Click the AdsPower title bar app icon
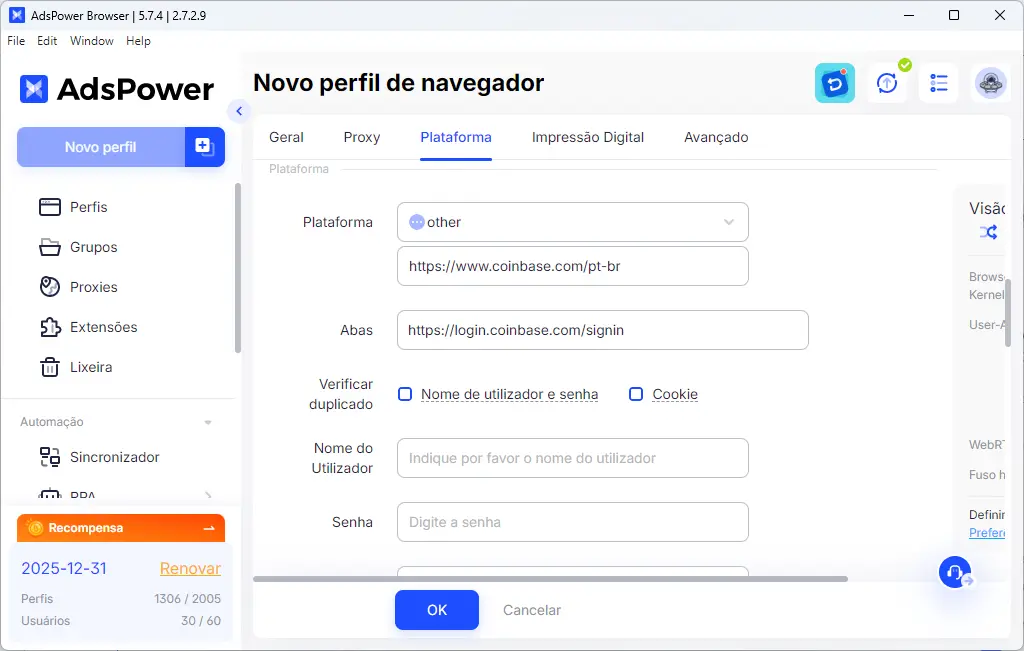Viewport: 1024px width, 651px height. pyautogui.click(x=17, y=15)
